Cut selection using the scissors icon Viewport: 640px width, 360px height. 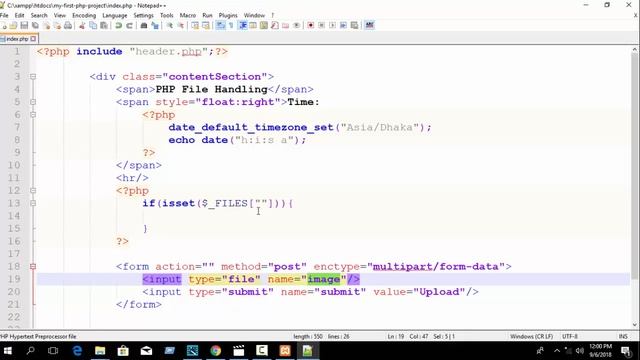82,25
